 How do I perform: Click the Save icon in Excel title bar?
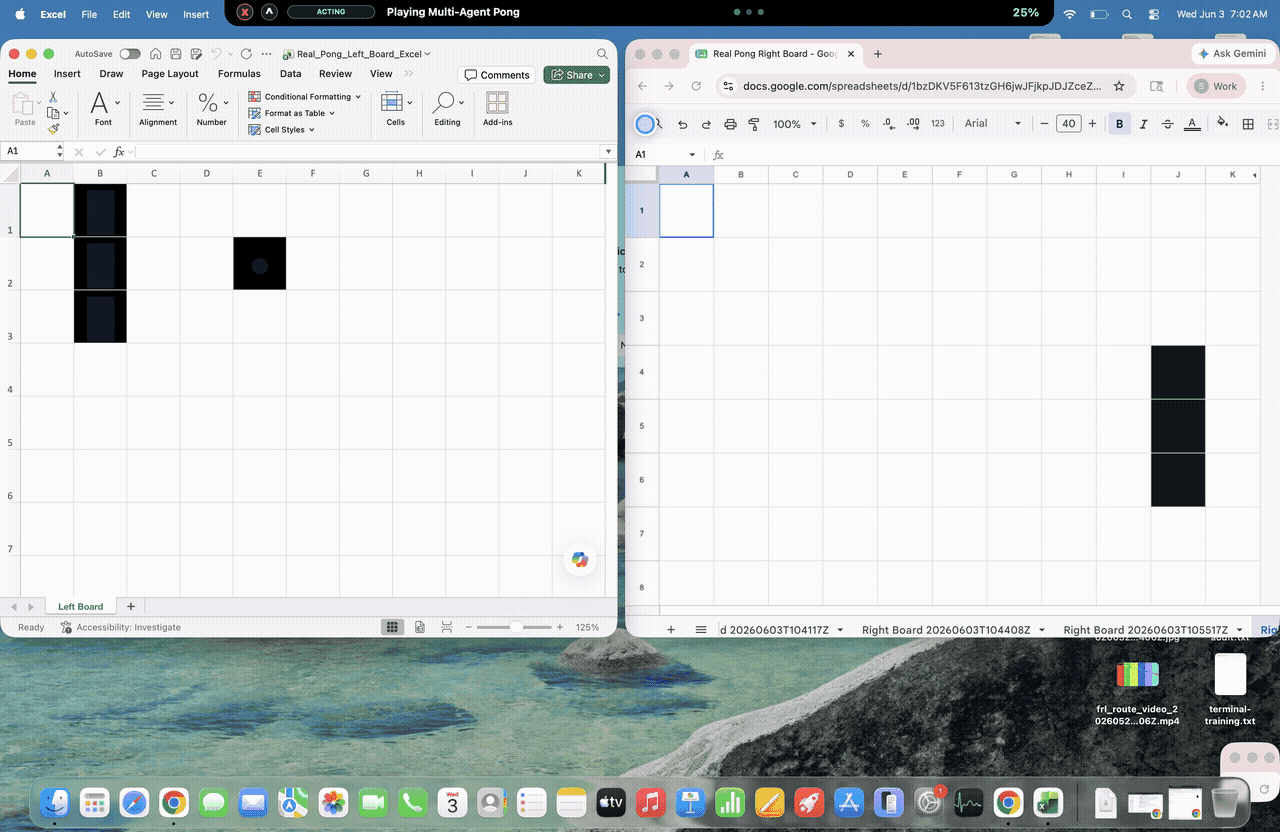pos(175,54)
